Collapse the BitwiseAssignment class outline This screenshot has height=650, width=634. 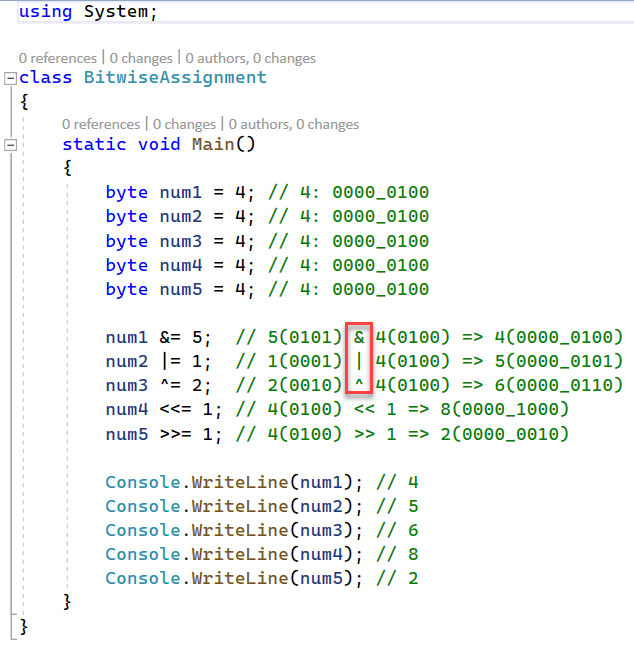tap(10, 78)
